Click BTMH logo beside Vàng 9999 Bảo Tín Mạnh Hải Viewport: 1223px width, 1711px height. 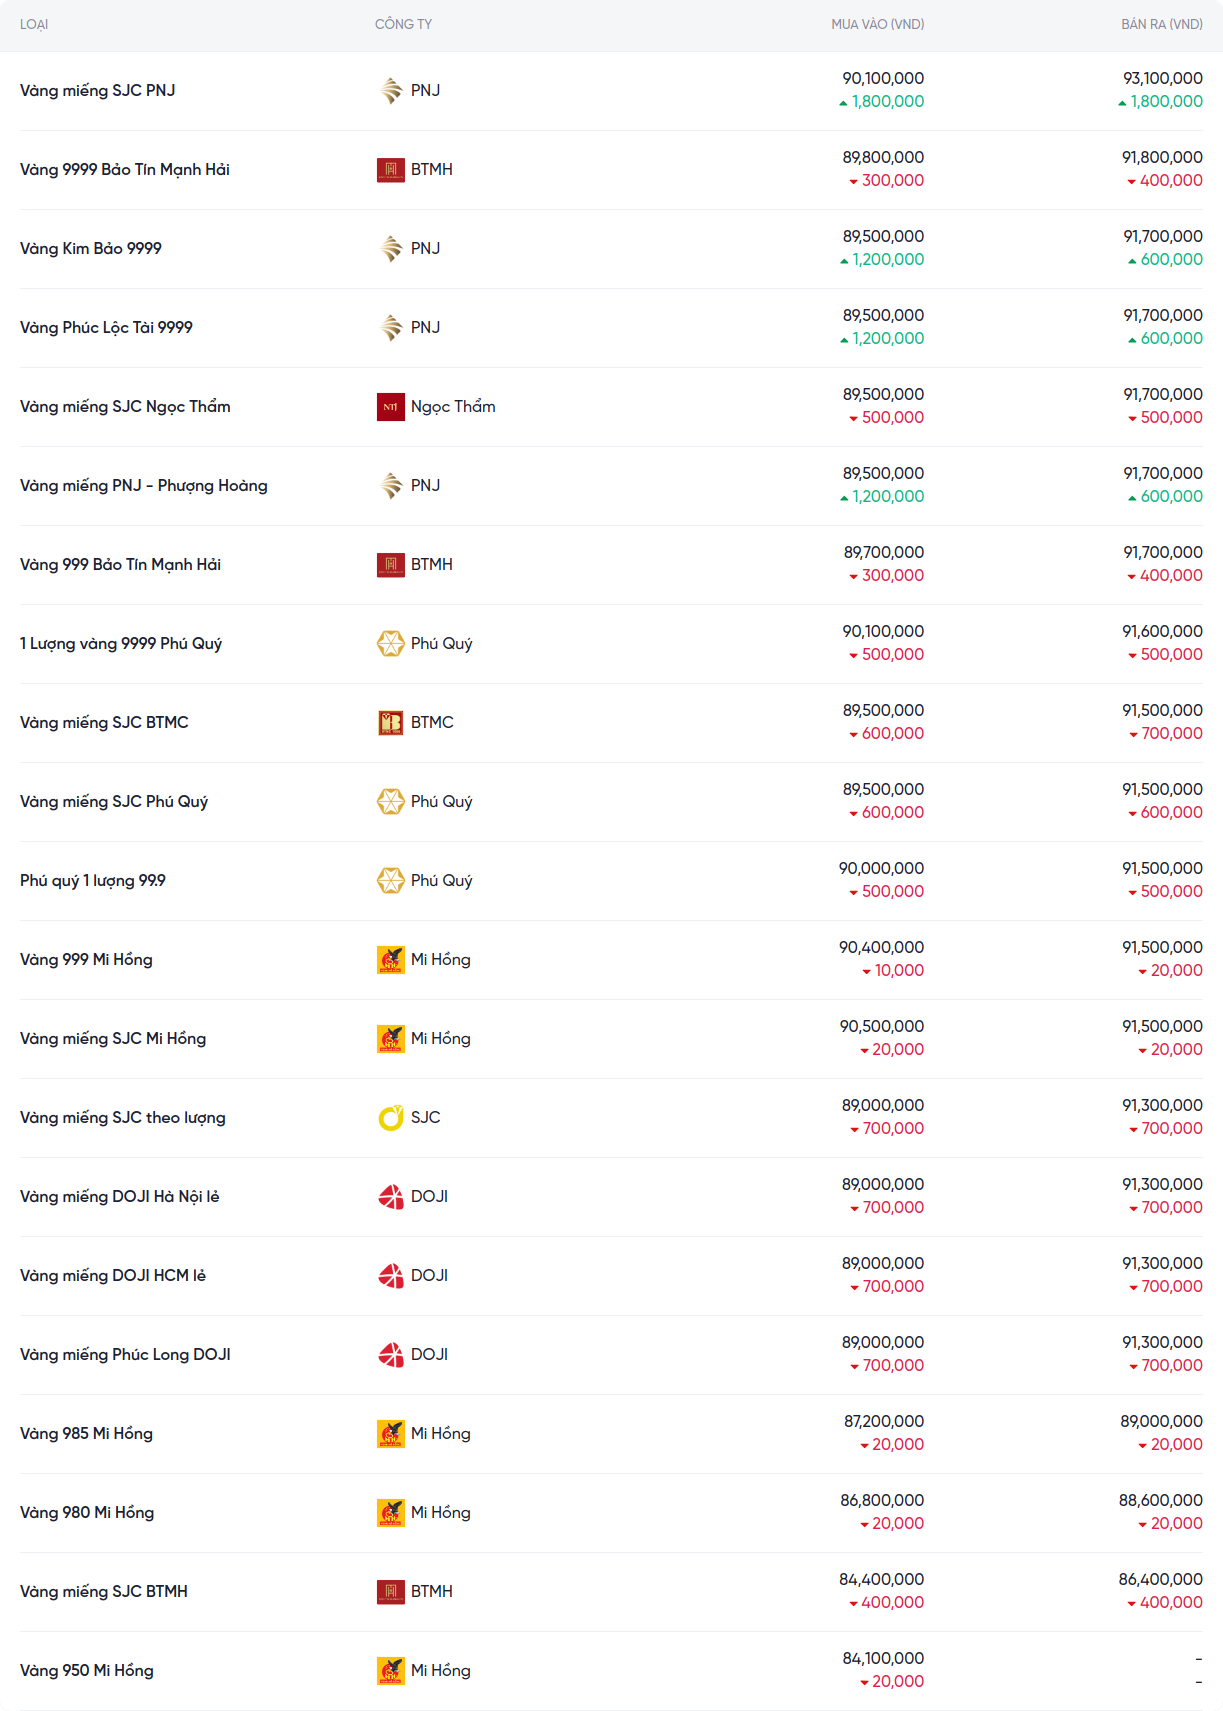pyautogui.click(x=391, y=170)
